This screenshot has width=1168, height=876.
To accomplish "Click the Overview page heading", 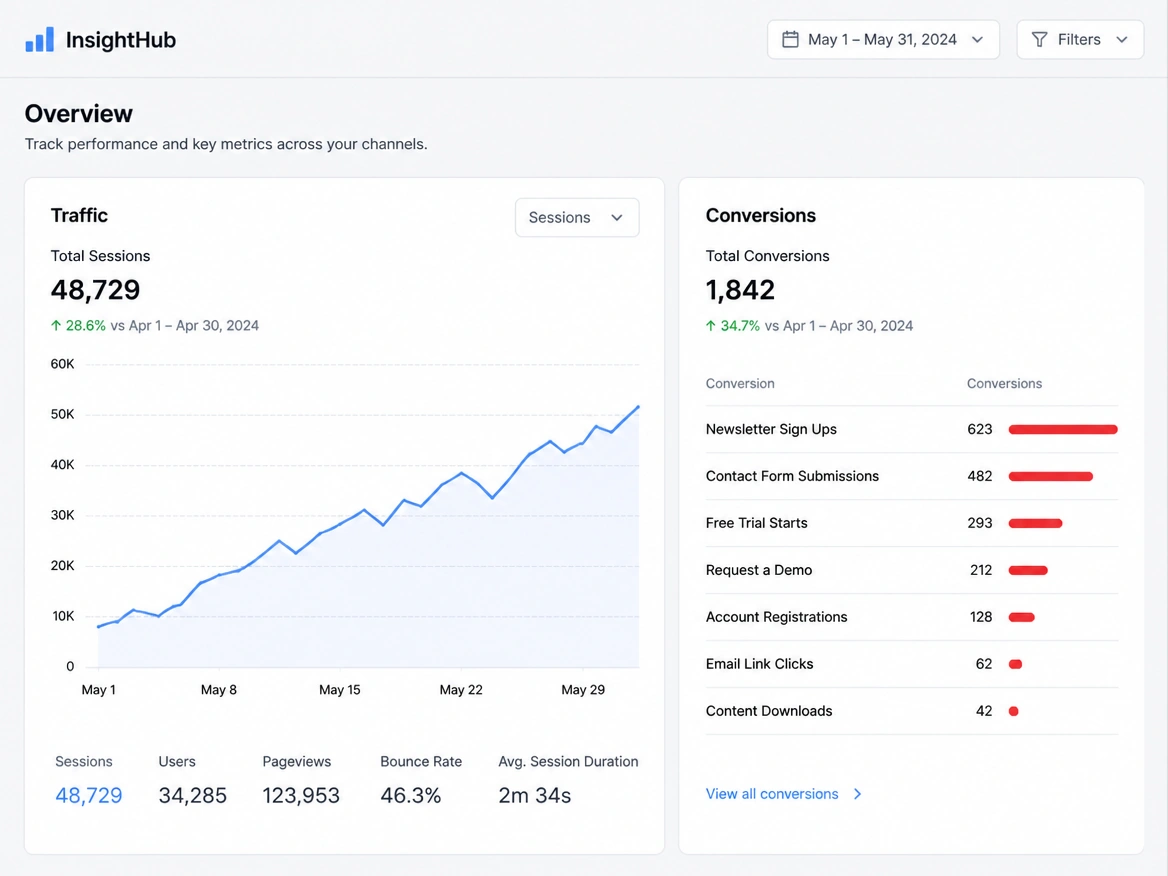I will (79, 113).
